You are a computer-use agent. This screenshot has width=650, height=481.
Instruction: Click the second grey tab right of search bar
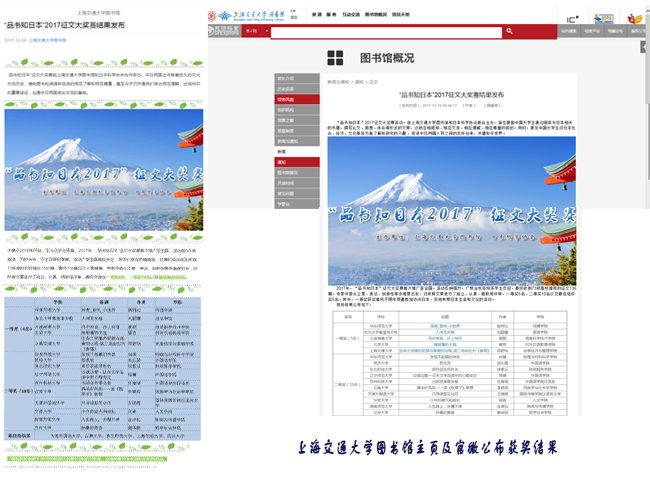tap(592, 31)
